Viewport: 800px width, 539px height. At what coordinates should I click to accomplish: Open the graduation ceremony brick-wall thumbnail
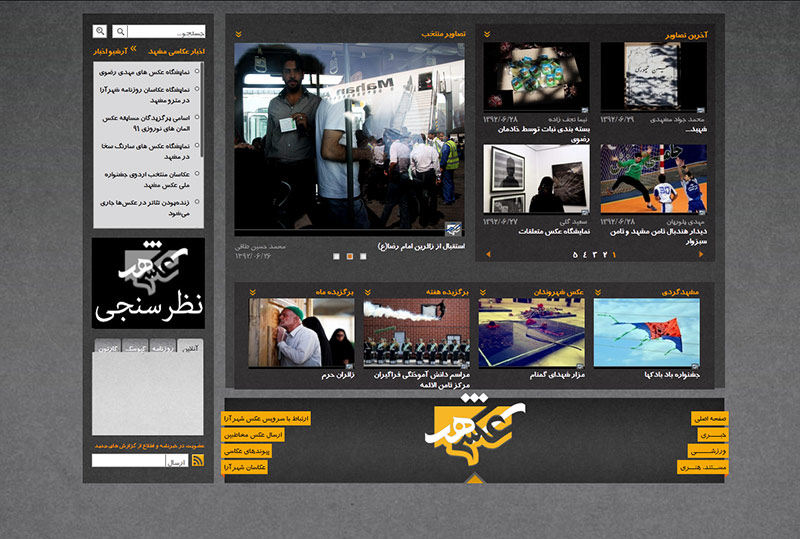(416, 332)
